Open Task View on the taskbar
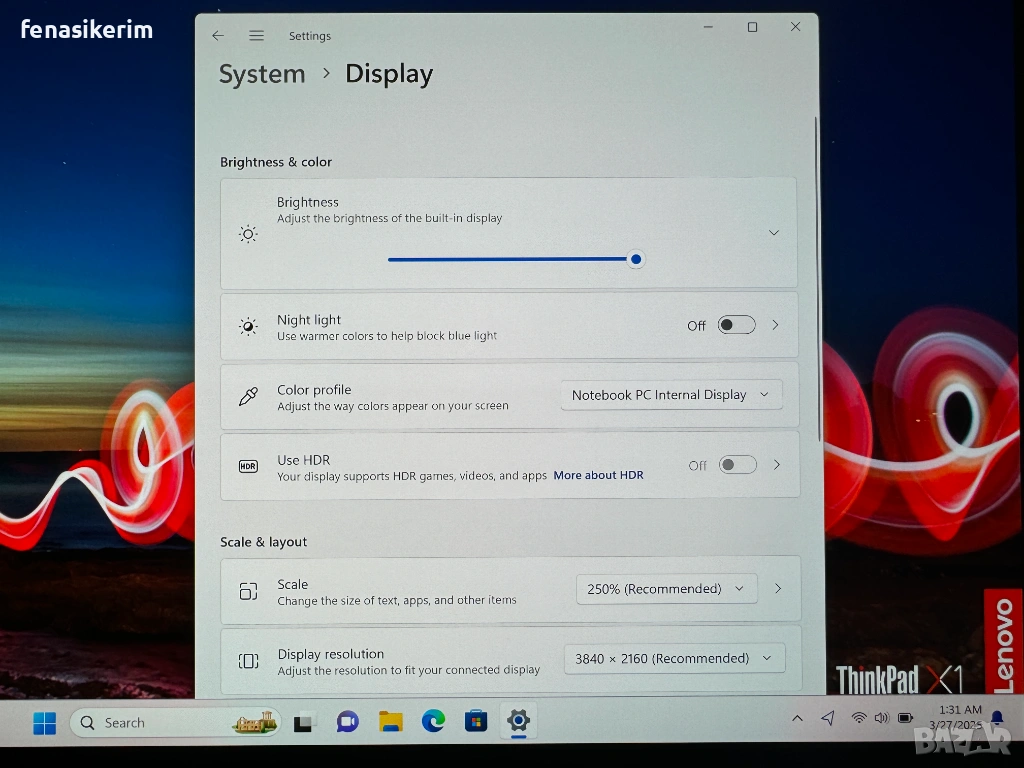1024x768 pixels. click(x=304, y=722)
